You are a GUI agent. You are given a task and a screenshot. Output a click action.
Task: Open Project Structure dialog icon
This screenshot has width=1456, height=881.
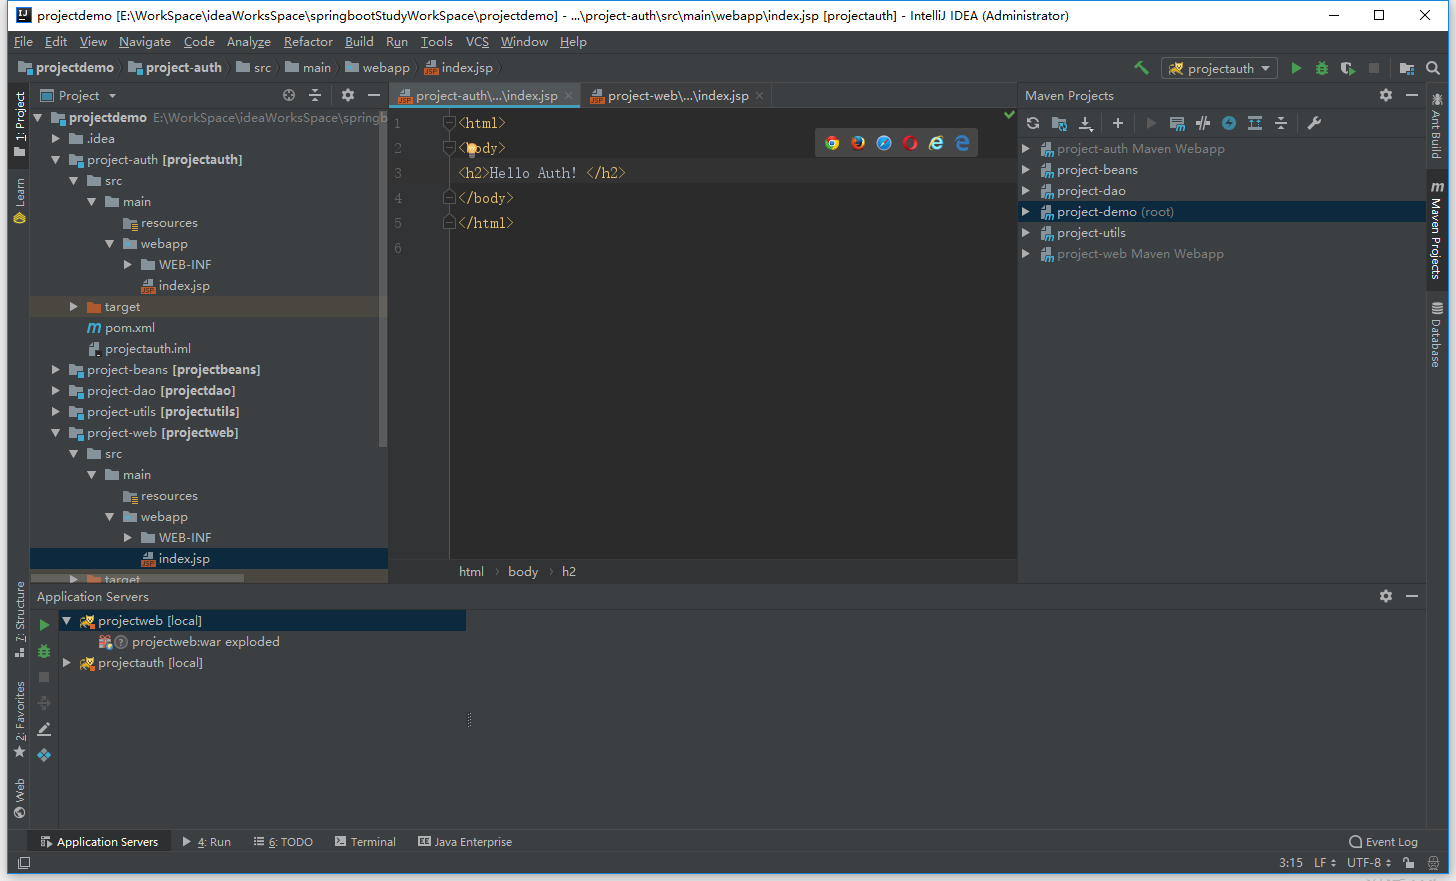[x=1407, y=68]
